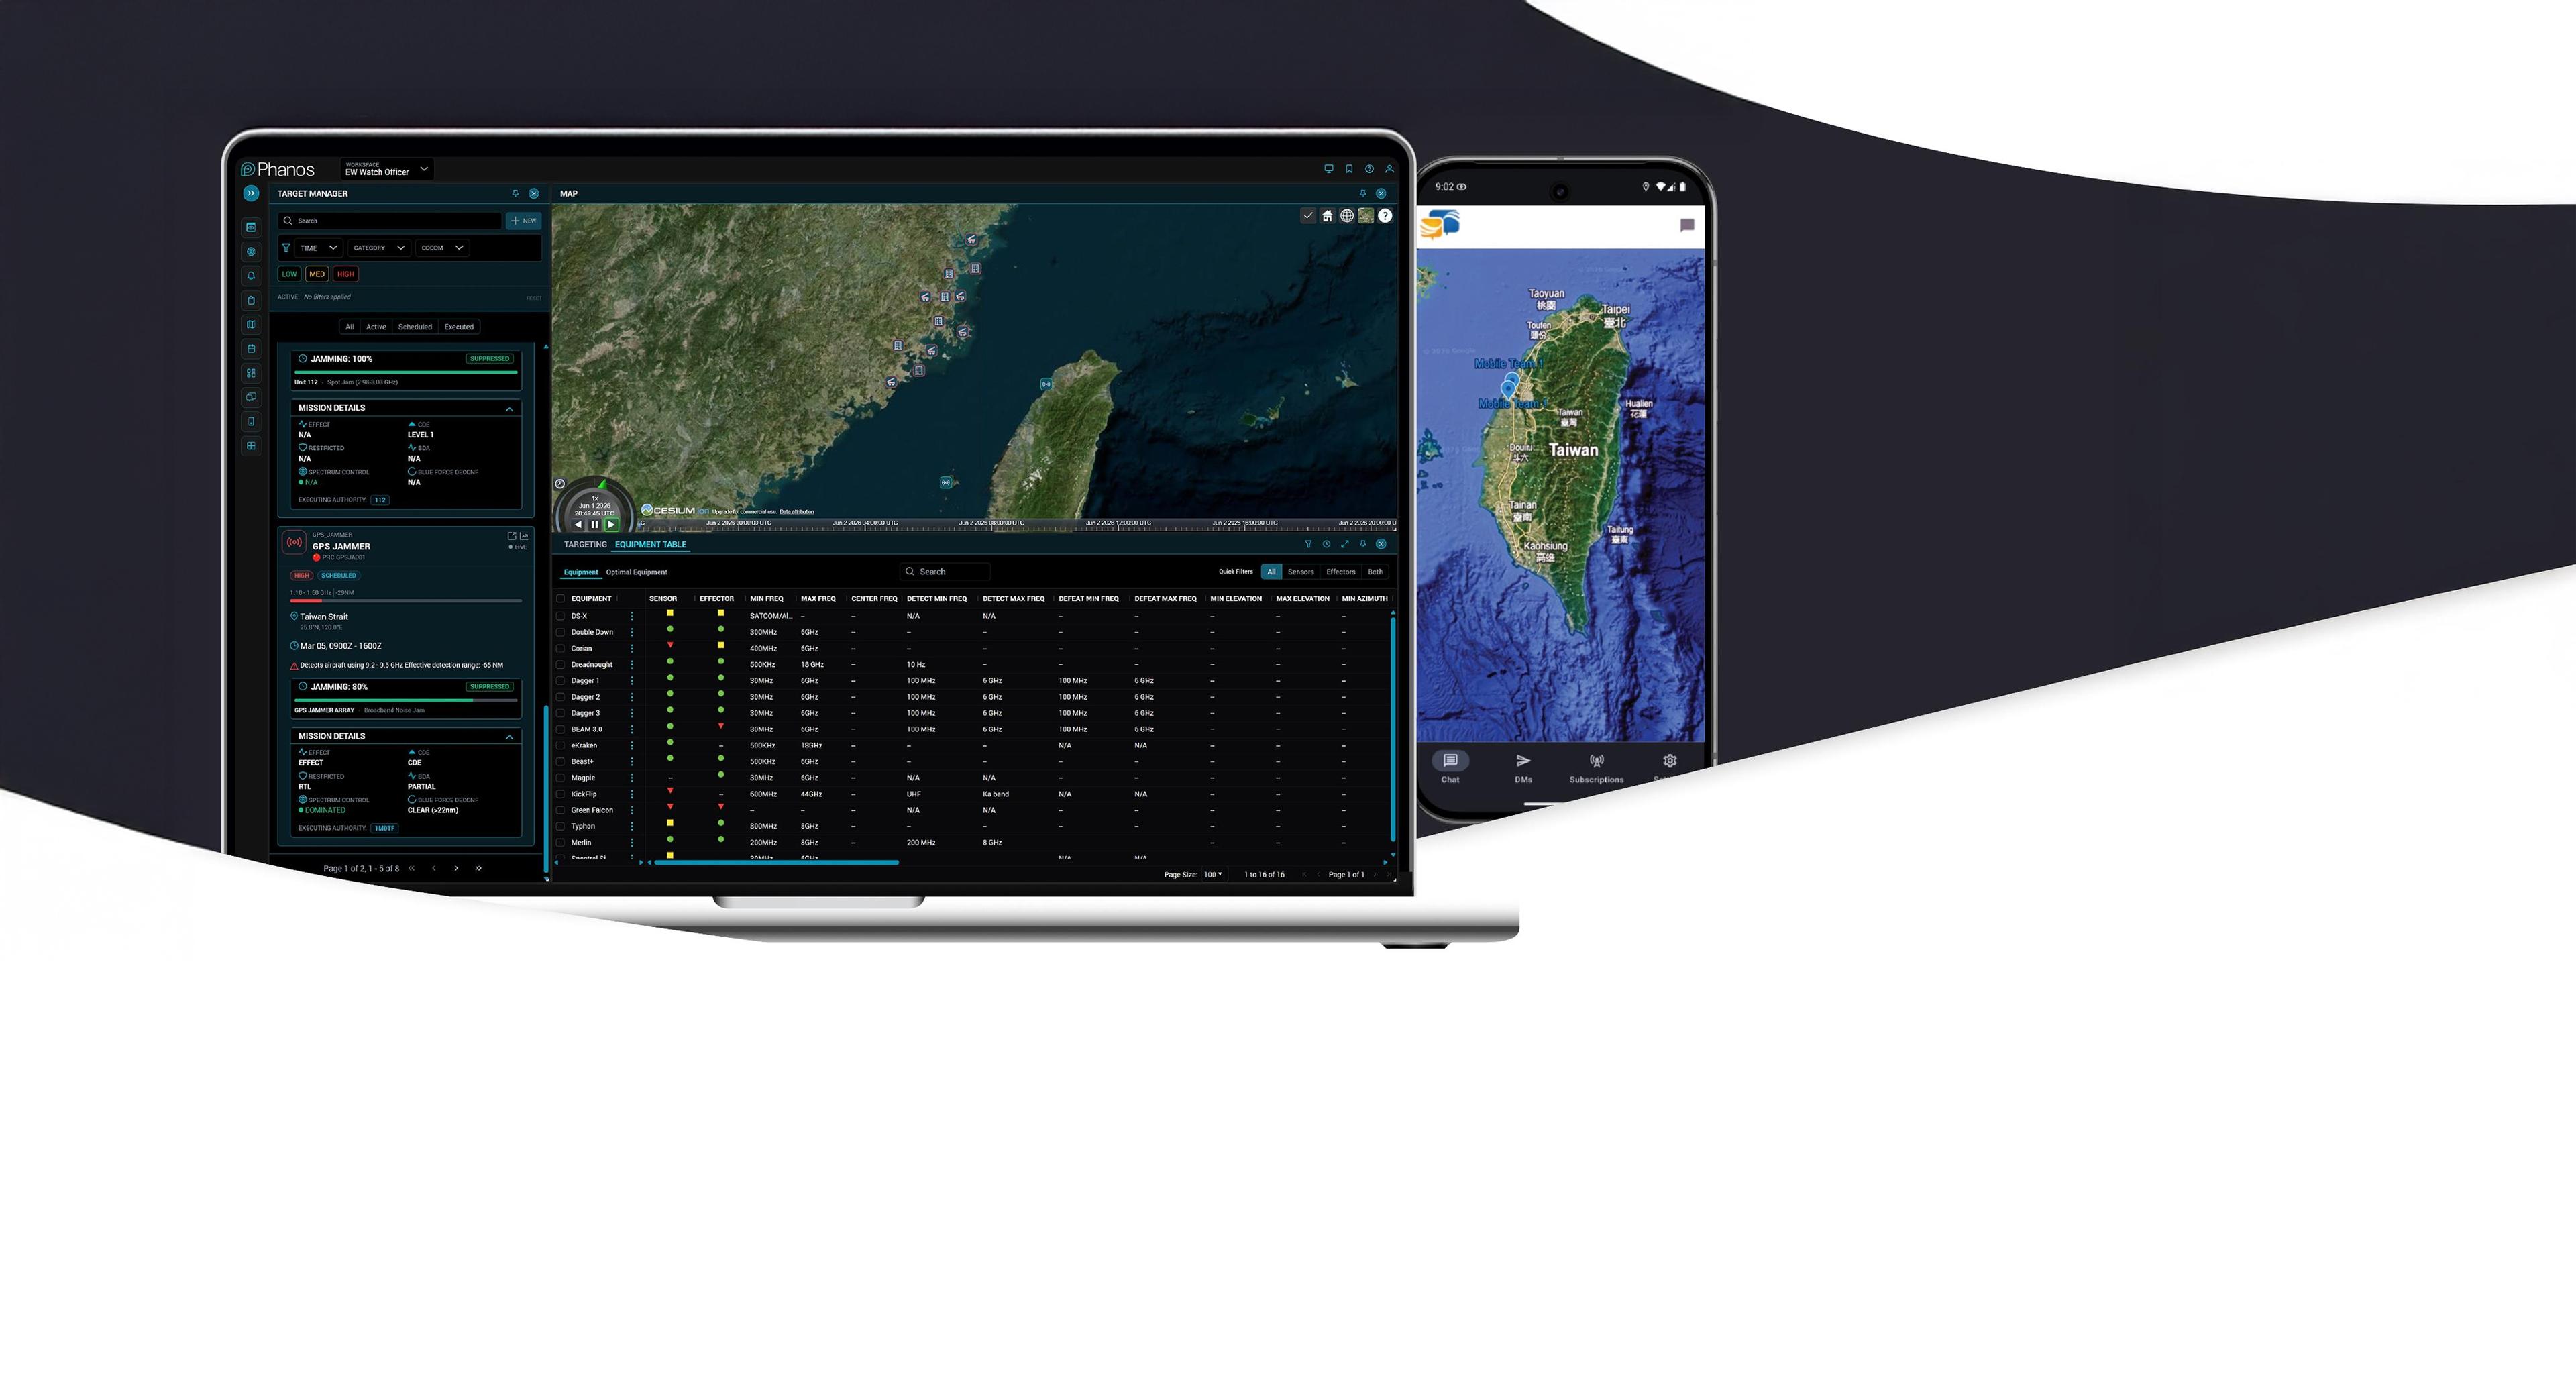Open the COCOM filter dropdown
The width and height of the screenshot is (2576, 1386).
442,248
